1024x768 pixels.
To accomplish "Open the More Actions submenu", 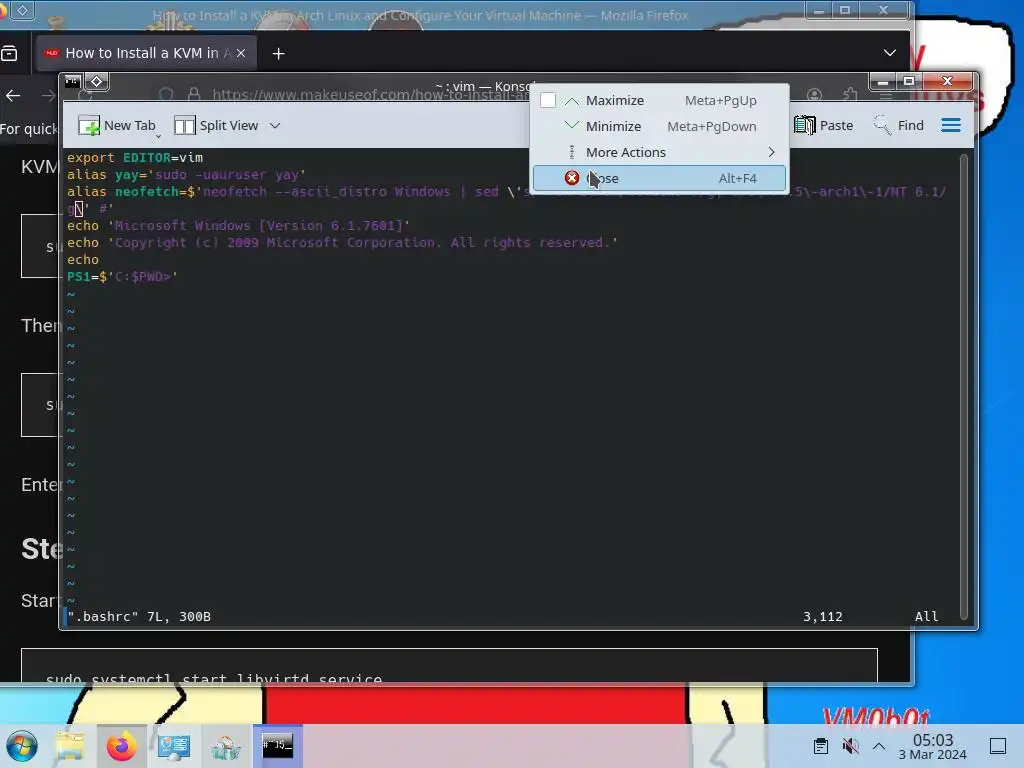I will click(660, 152).
